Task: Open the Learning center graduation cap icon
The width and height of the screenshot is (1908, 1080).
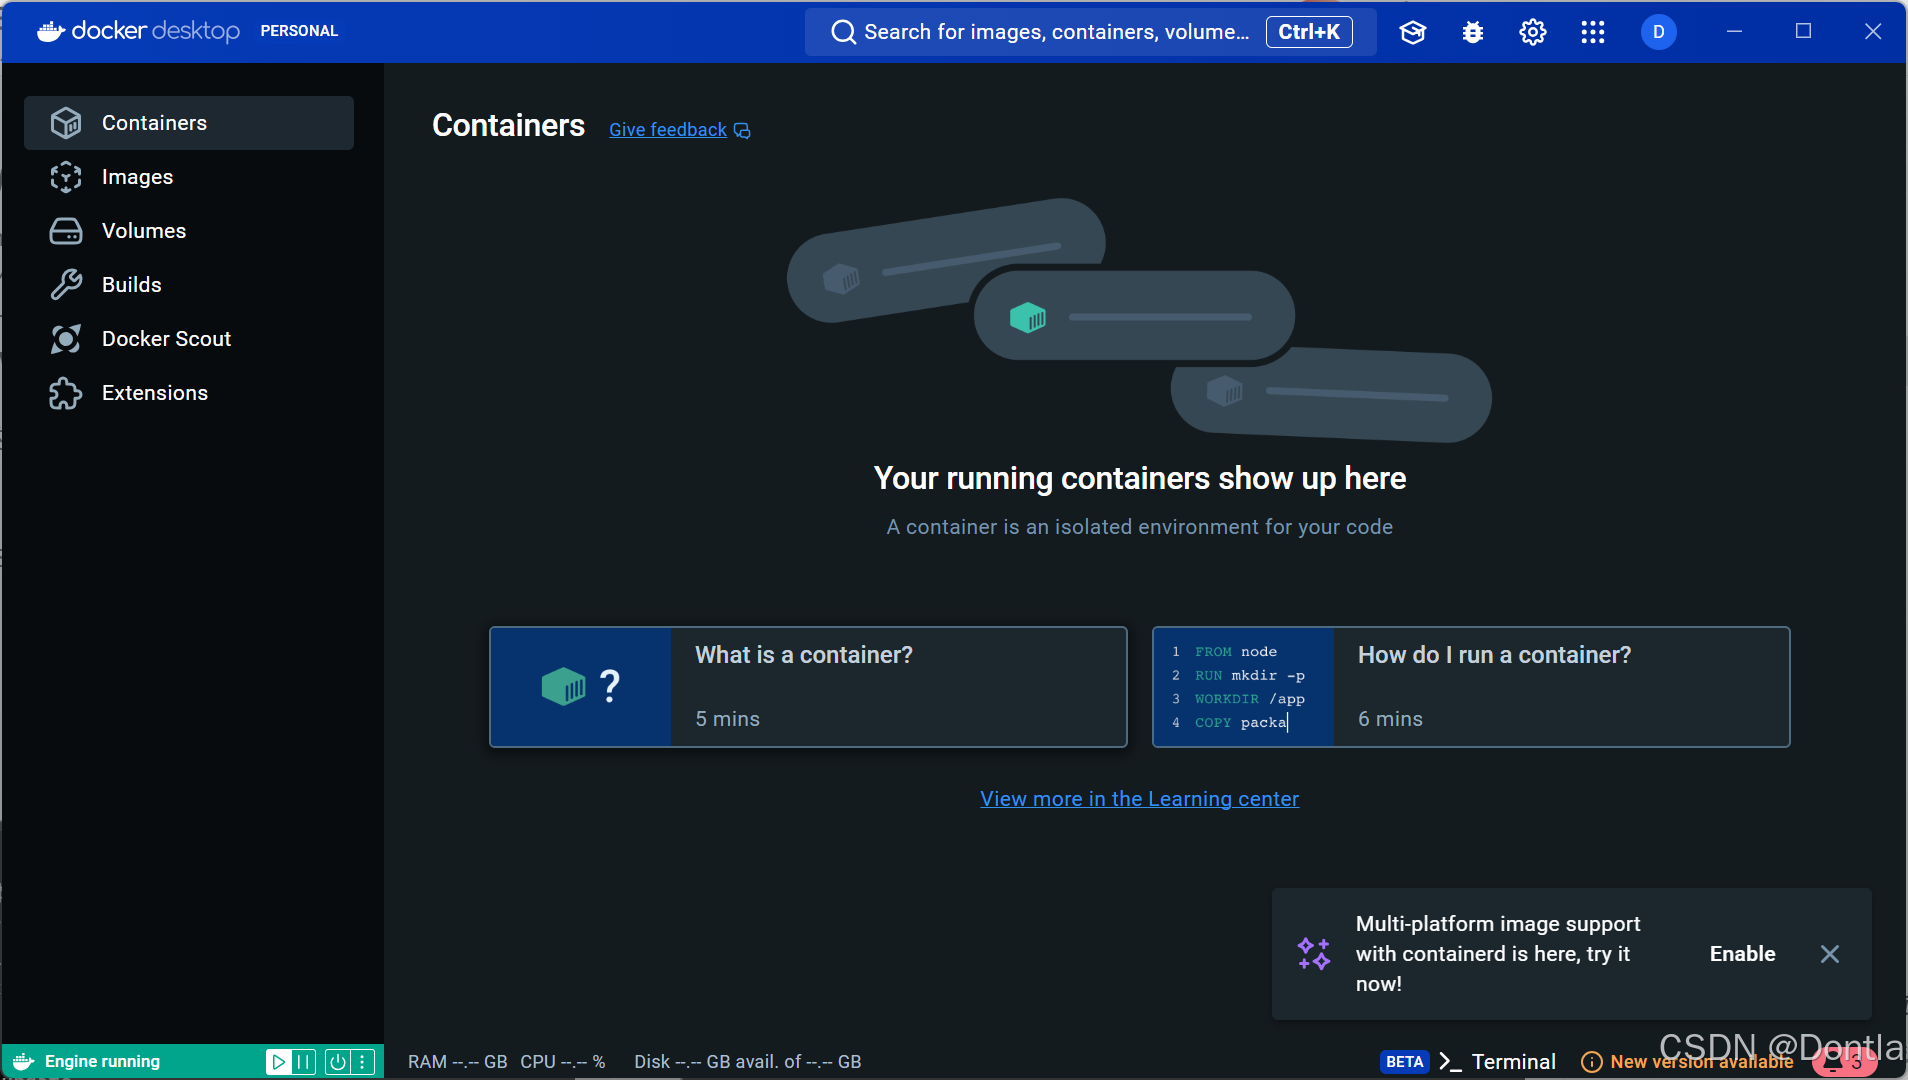Action: pyautogui.click(x=1412, y=32)
